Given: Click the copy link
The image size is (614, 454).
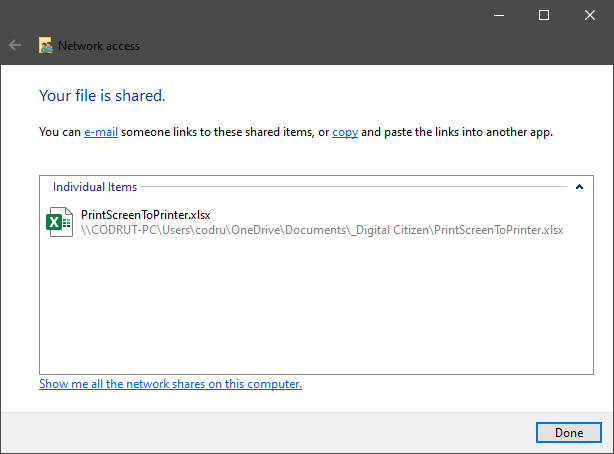Looking at the screenshot, I should [345, 132].
